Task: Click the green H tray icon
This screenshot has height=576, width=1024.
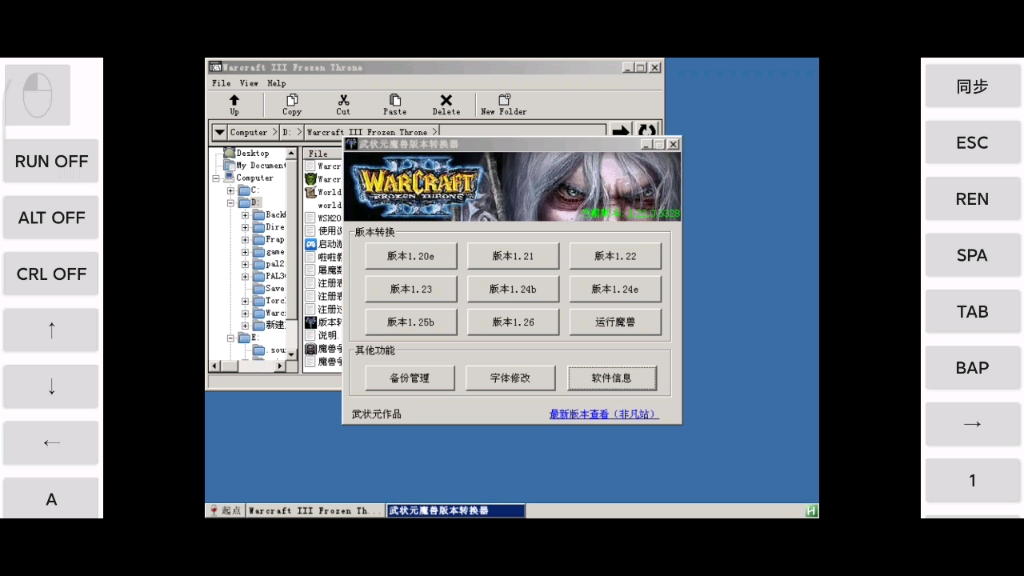Action: pos(811,511)
